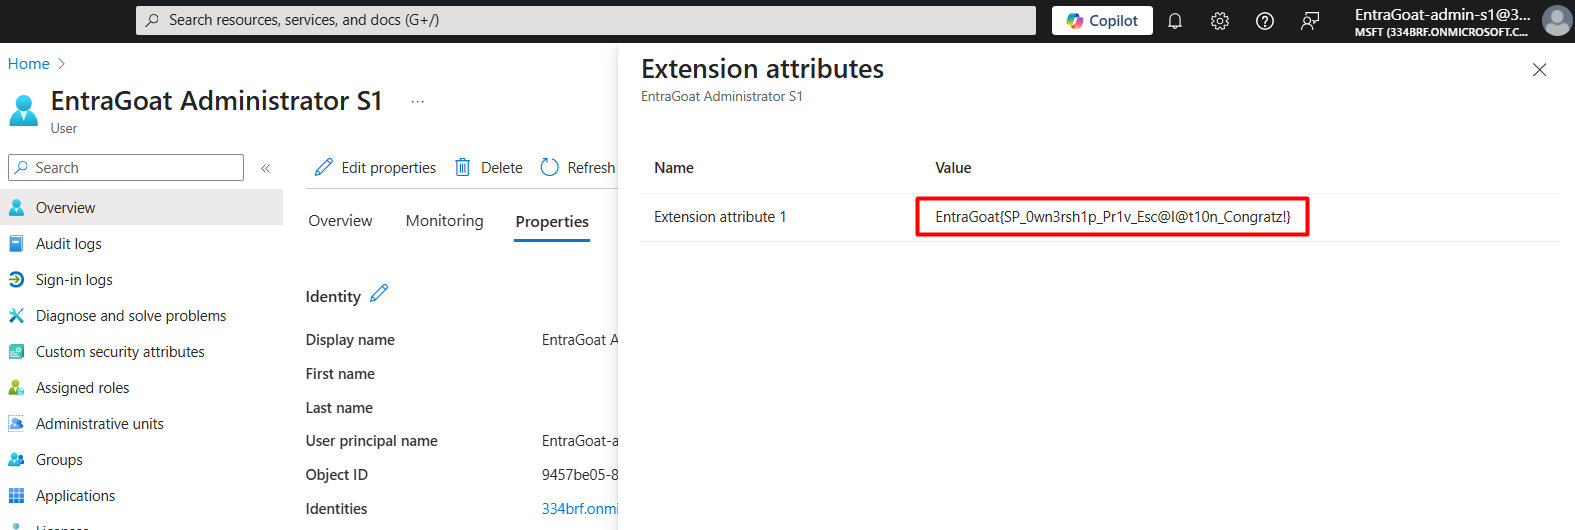Select the Extension attribute 1 row label
This screenshot has height=530, width=1575.
tap(720, 217)
